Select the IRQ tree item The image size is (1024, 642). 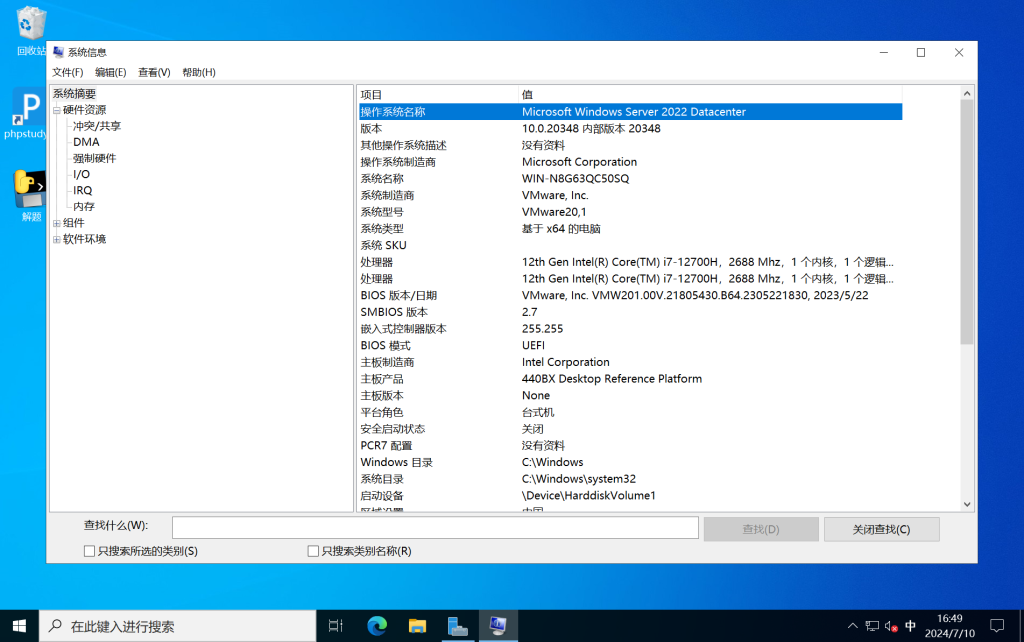tap(83, 190)
